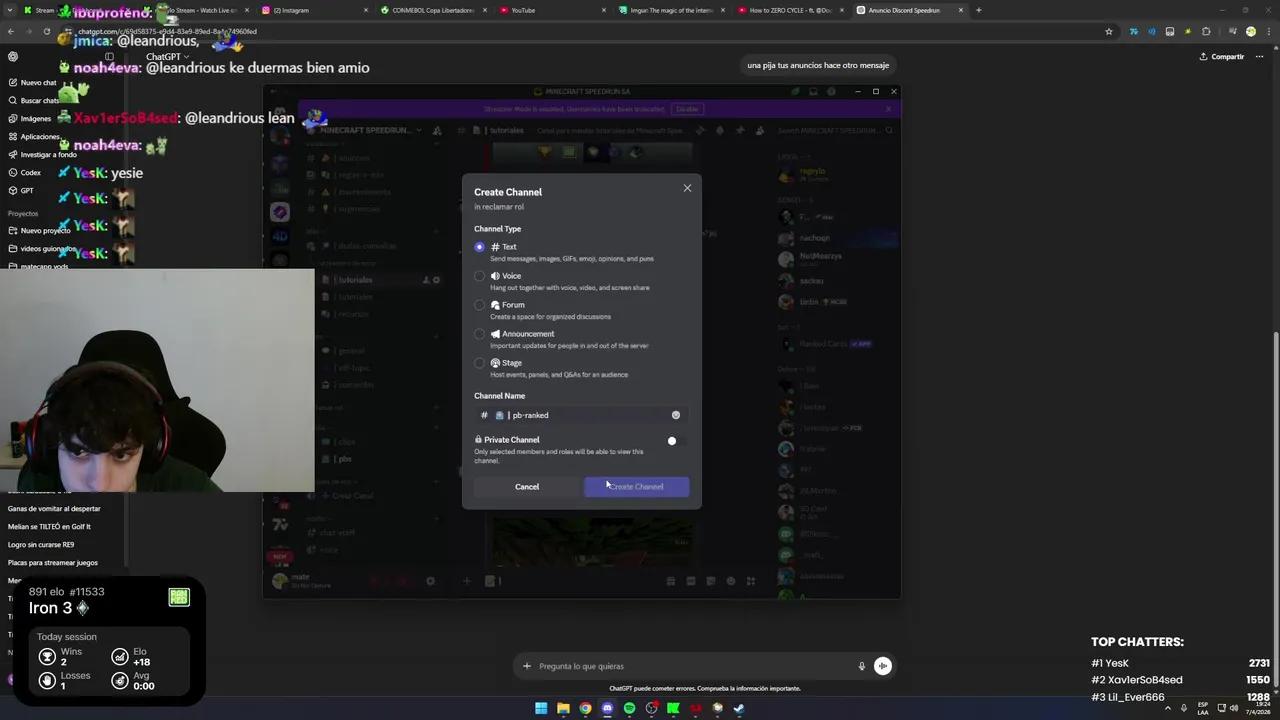Open ChatGPT three-dot options menu
1280x720 pixels.
(x=1260, y=57)
